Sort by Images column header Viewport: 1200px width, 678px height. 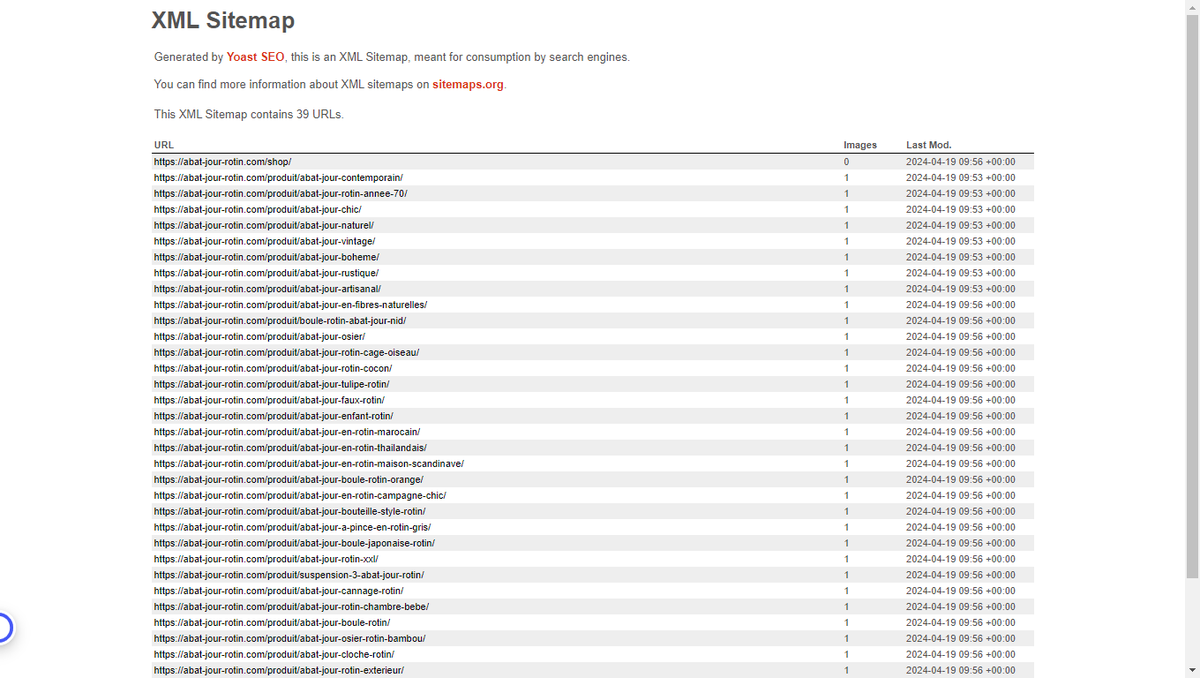click(x=860, y=145)
